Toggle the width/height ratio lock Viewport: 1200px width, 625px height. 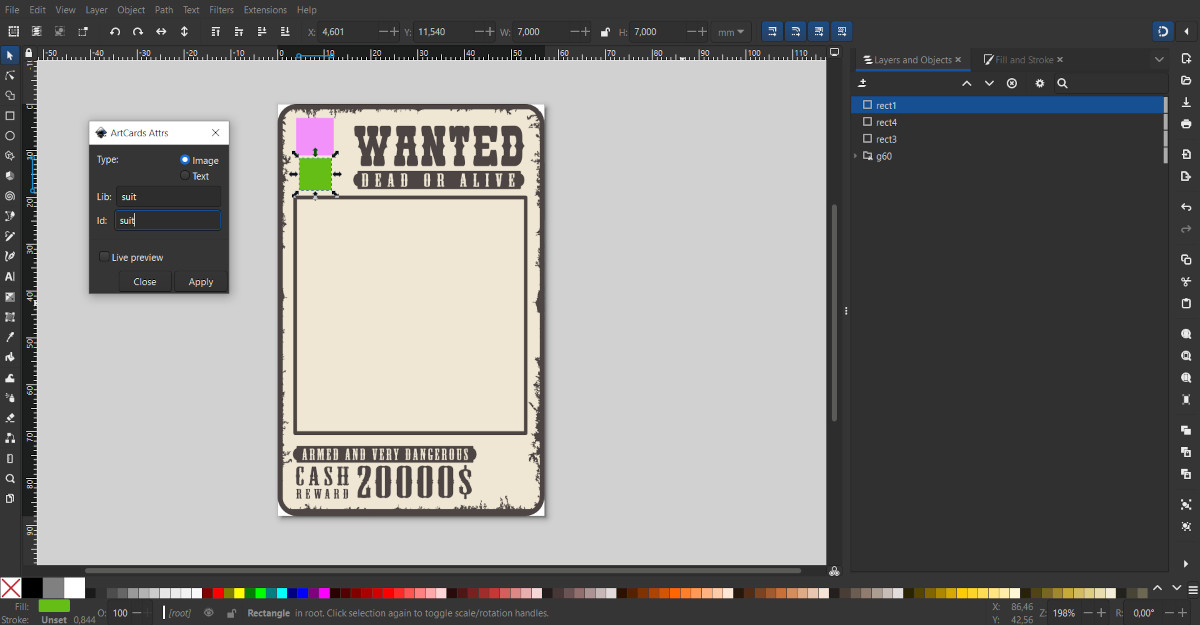click(605, 32)
